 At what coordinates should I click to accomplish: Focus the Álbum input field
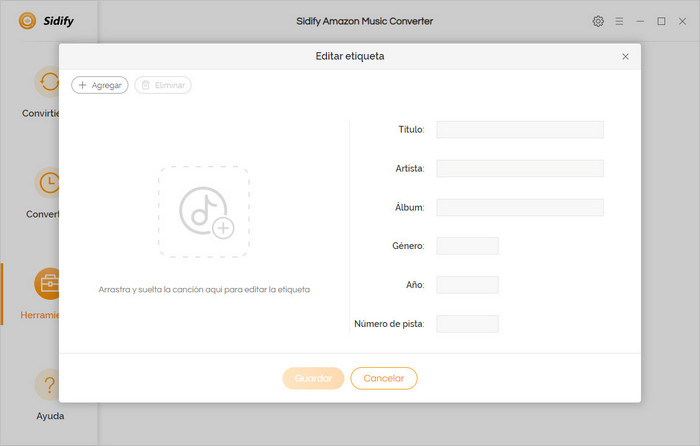click(520, 207)
